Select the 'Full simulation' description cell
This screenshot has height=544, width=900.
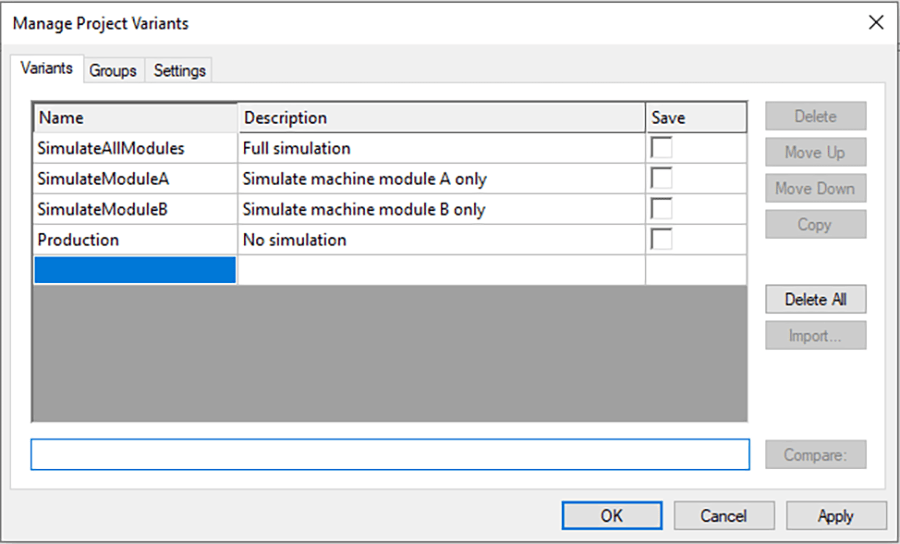click(x=441, y=148)
